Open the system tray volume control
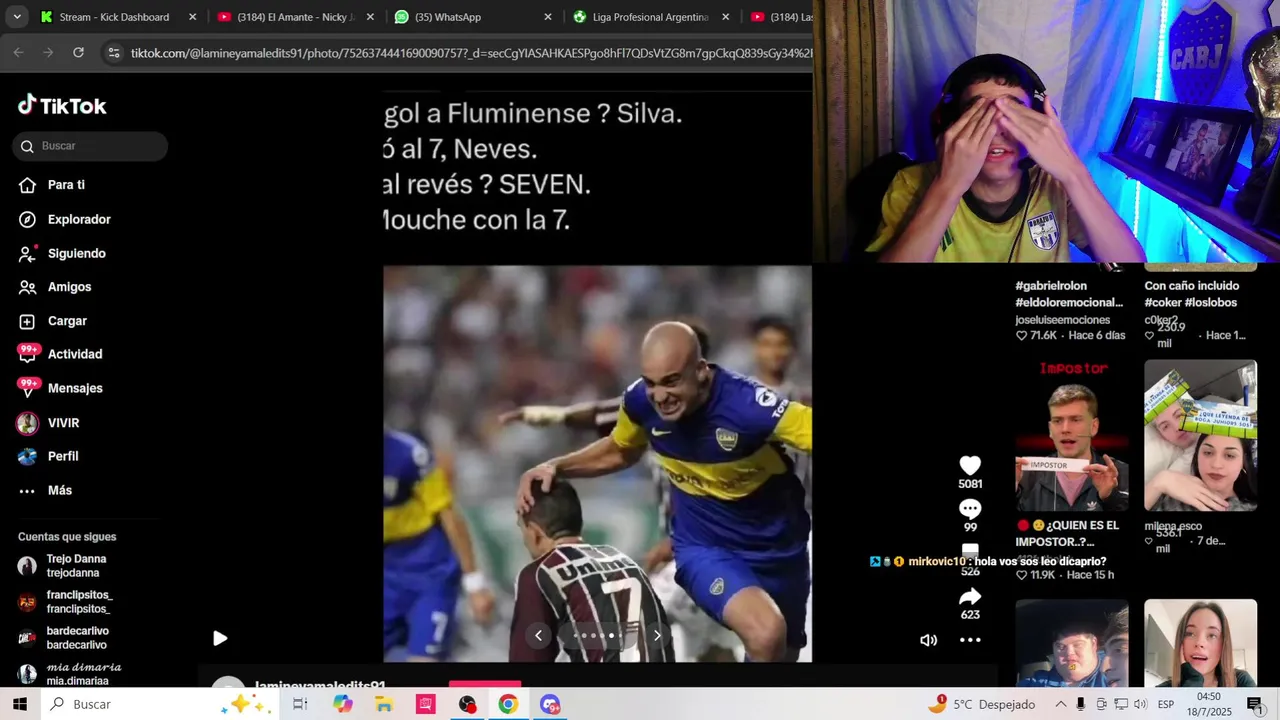Image resolution: width=1280 pixels, height=720 pixels. [x=1139, y=704]
